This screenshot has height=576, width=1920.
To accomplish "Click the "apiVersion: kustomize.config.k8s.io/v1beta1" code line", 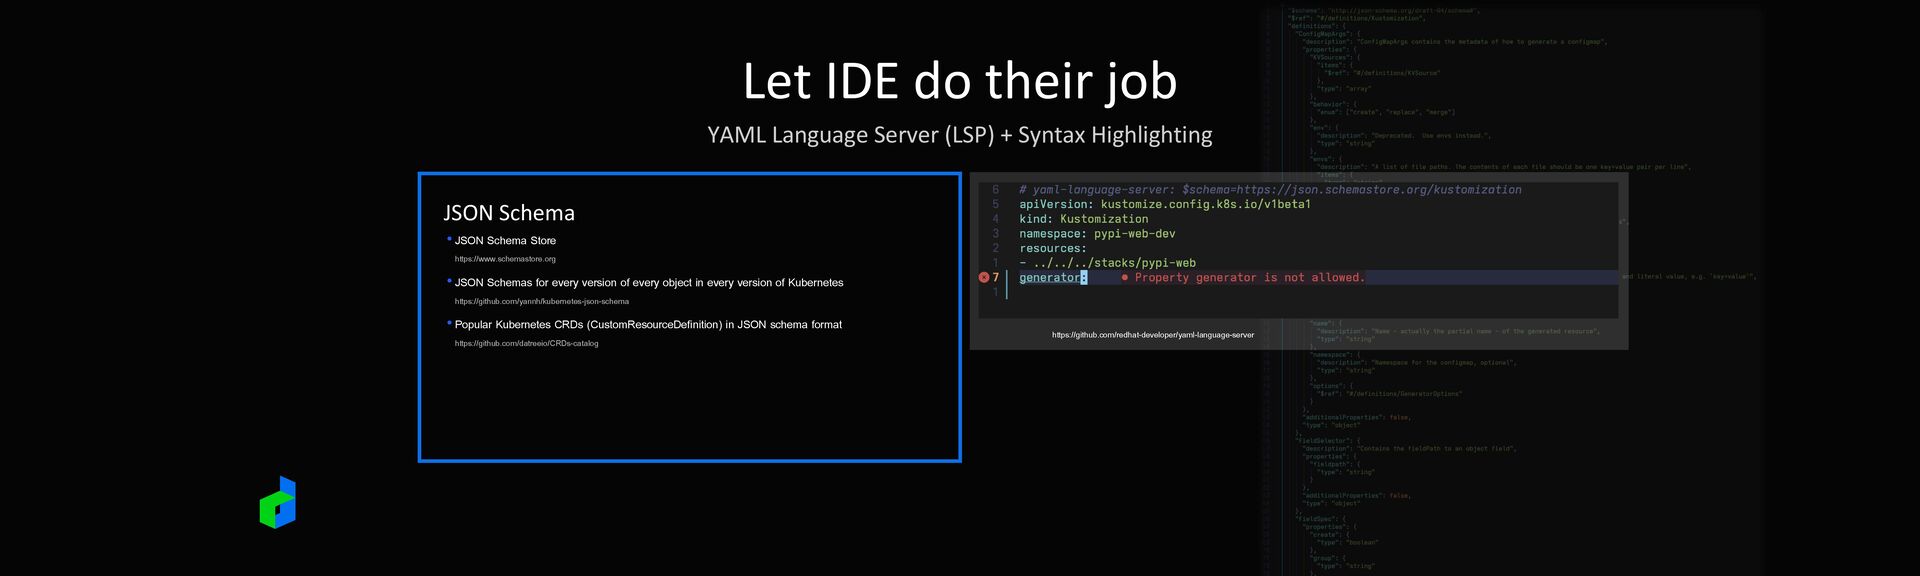I will pyautogui.click(x=1165, y=204).
